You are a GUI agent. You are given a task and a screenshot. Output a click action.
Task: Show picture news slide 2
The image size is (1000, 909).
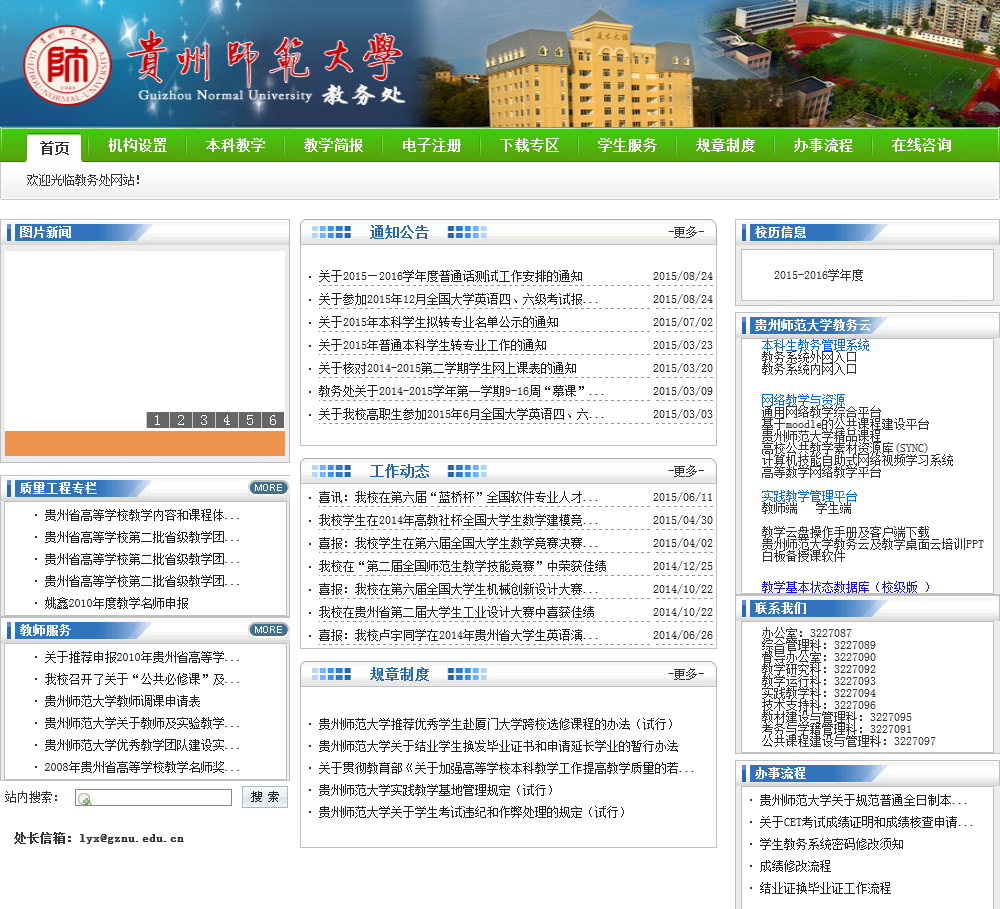point(180,420)
